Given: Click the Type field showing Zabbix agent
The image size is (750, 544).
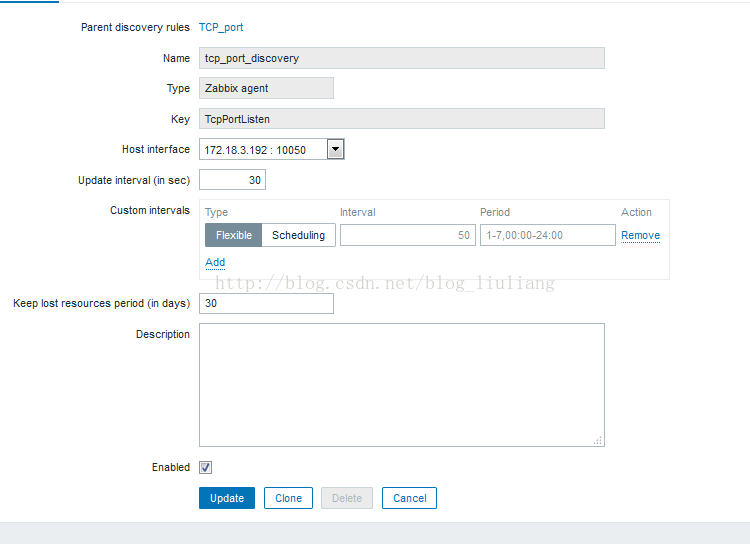Looking at the screenshot, I should point(266,88).
